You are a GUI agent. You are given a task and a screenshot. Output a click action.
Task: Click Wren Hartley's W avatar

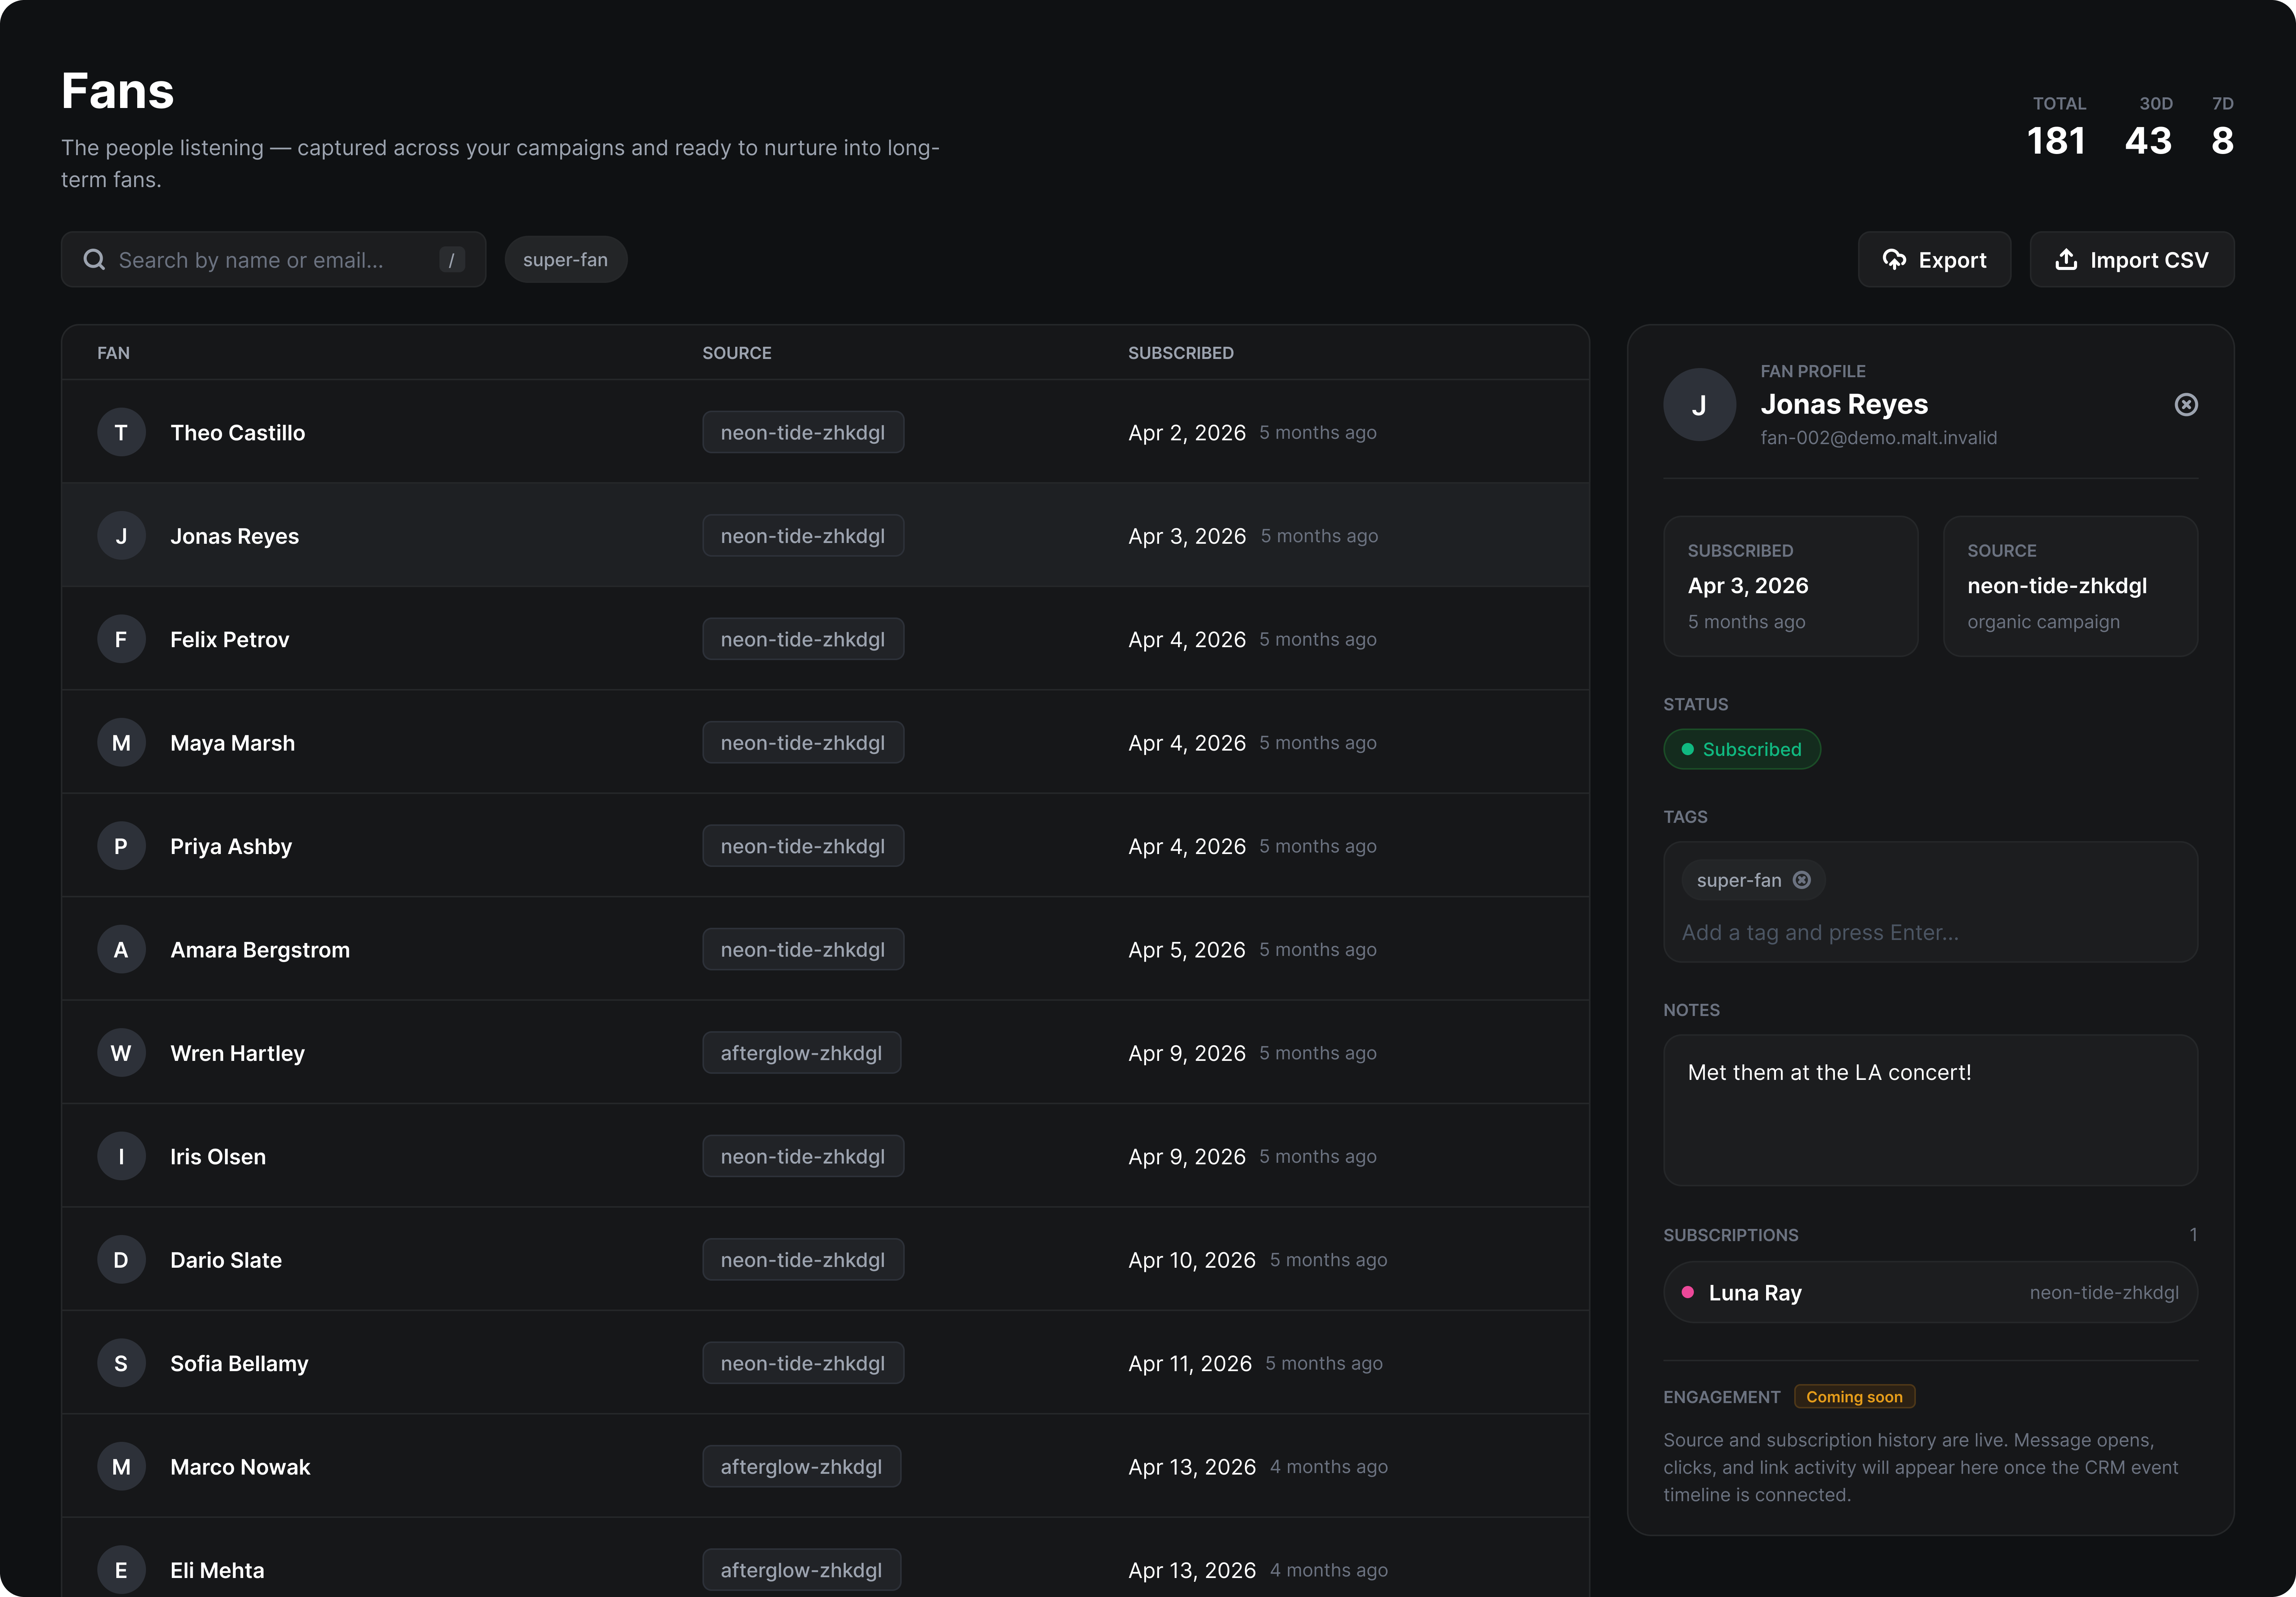click(x=121, y=1053)
